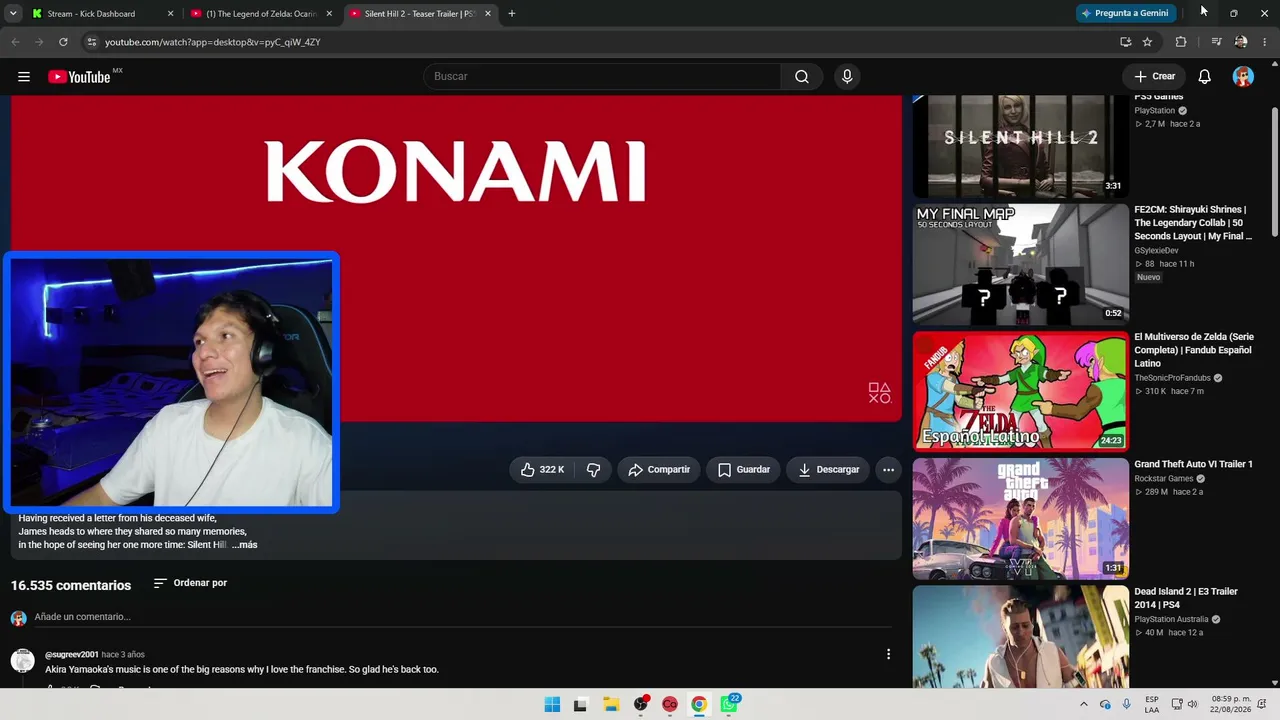Open the TheSonicProFandubs channel name

tap(1172, 378)
